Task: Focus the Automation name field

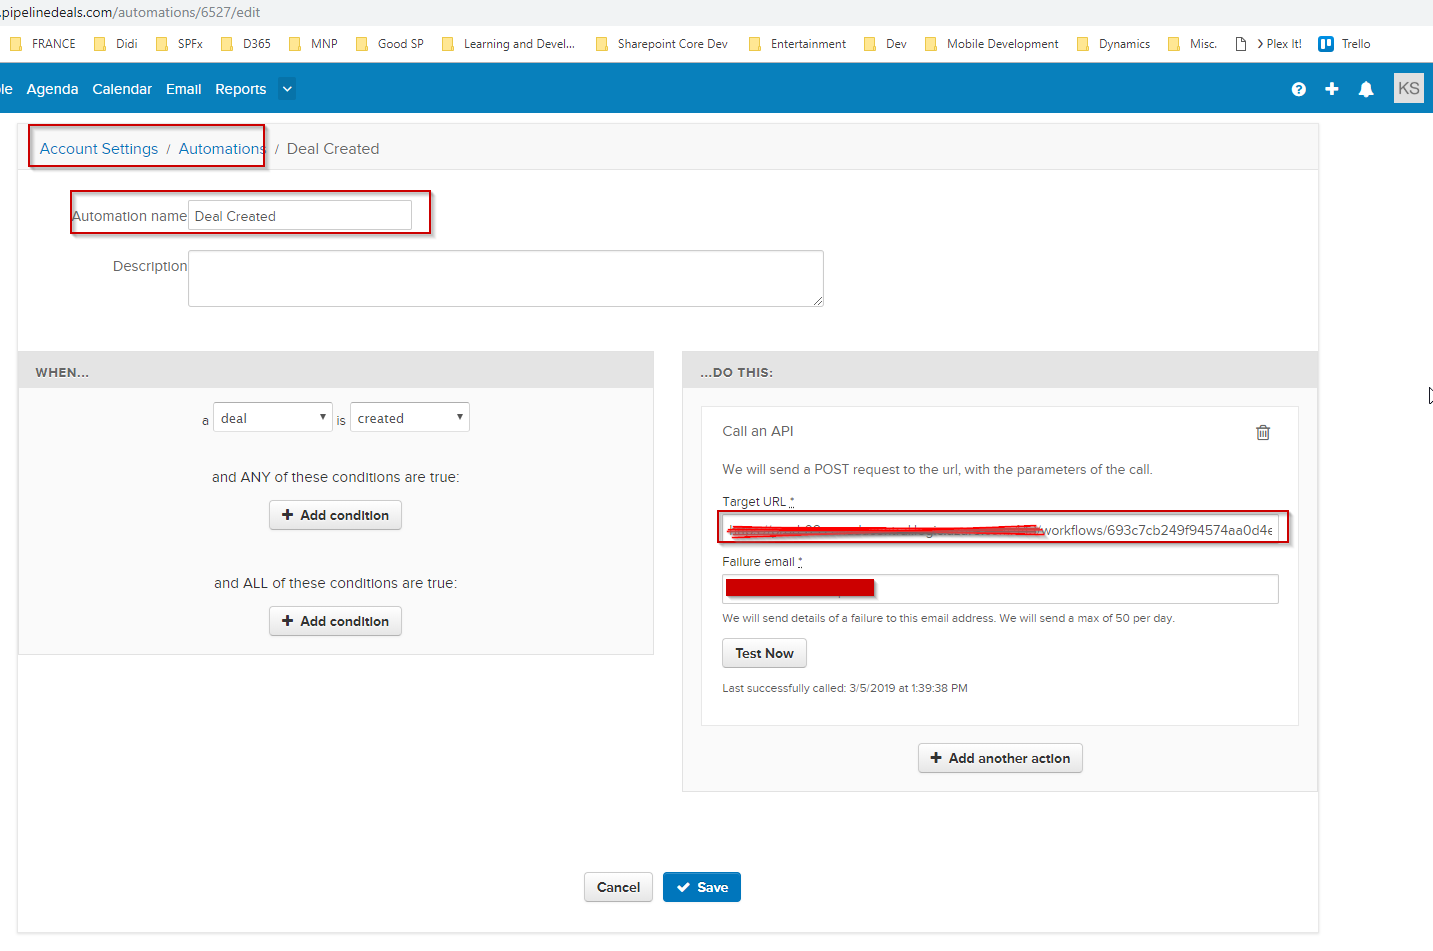Action: click(x=299, y=216)
